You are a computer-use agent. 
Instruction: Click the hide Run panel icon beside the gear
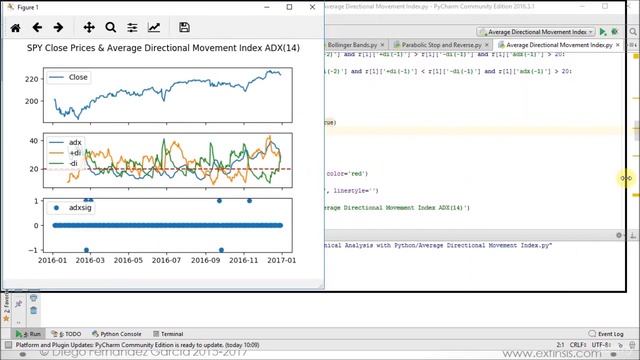click(633, 235)
